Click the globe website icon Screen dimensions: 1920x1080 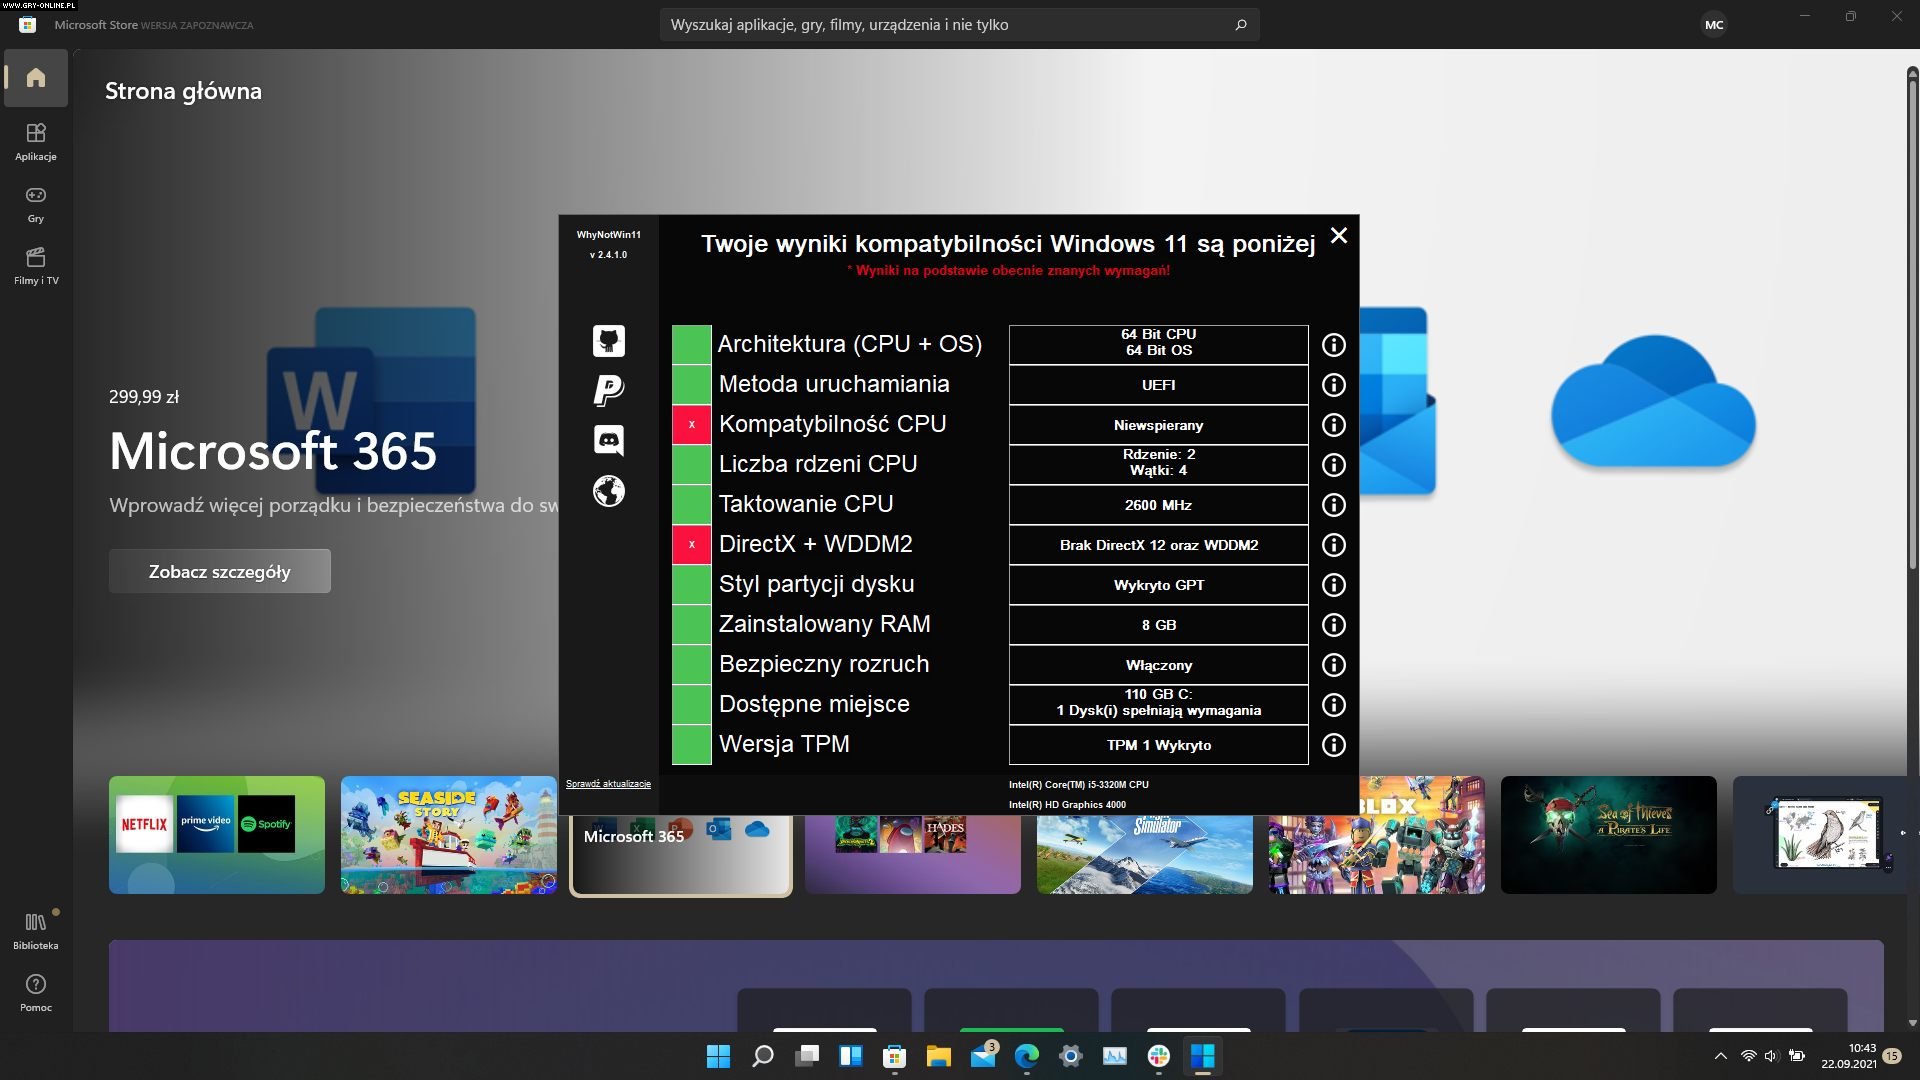(x=608, y=491)
